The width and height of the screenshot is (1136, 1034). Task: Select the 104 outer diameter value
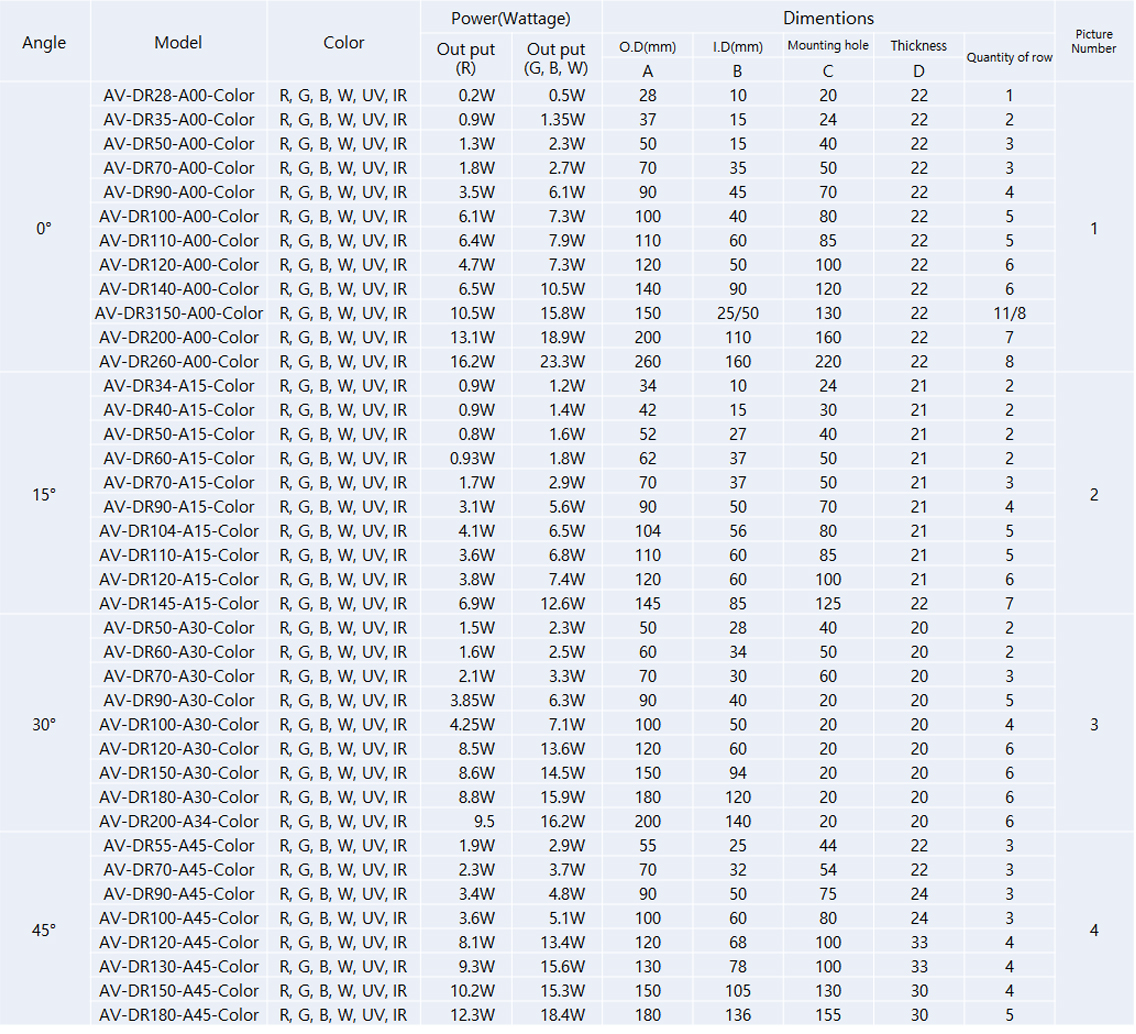click(x=648, y=531)
